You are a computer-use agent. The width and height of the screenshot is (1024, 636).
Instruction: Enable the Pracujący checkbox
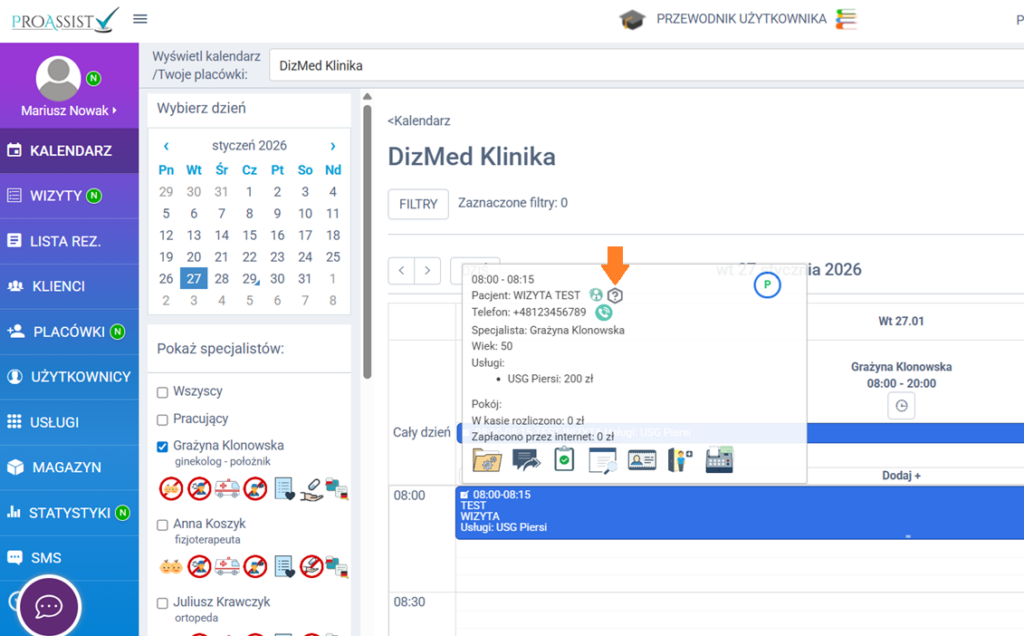tap(163, 418)
